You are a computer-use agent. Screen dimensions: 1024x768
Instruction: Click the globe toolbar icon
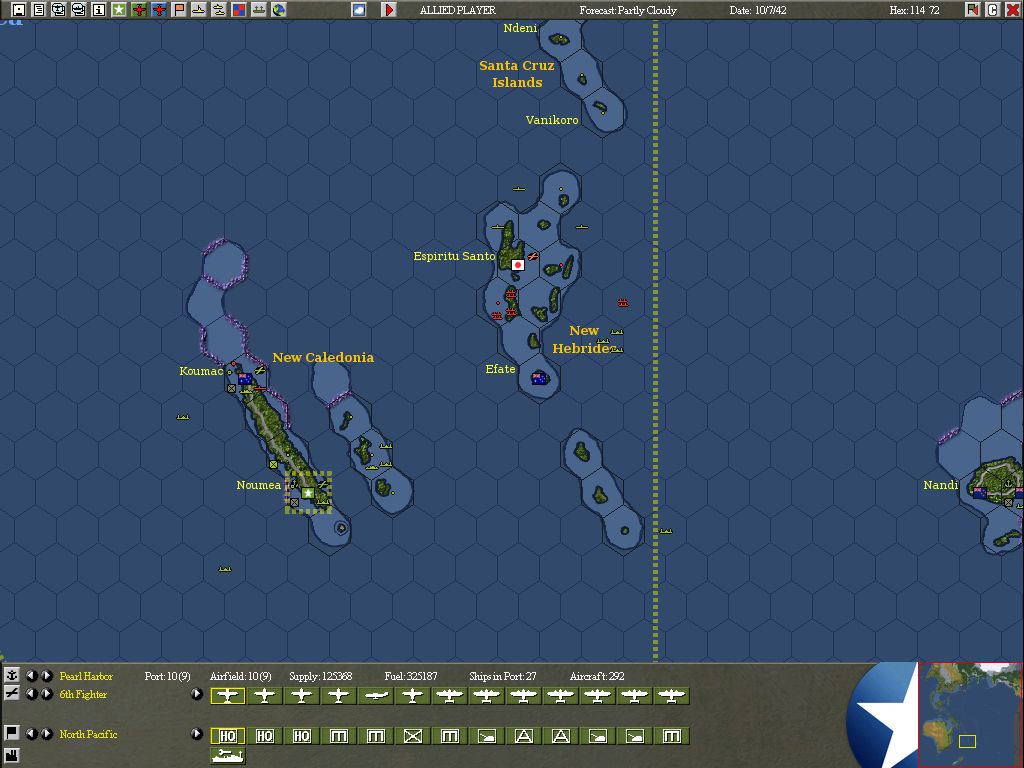pos(279,10)
